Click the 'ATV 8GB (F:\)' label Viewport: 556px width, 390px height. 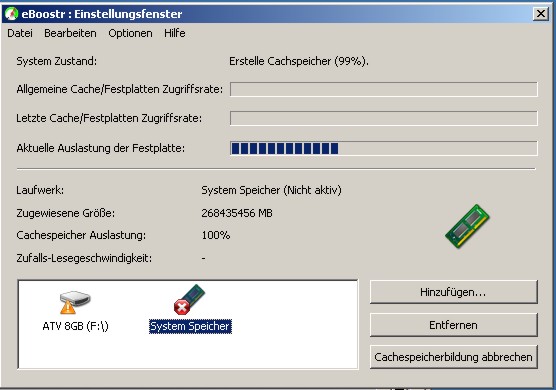[75, 326]
